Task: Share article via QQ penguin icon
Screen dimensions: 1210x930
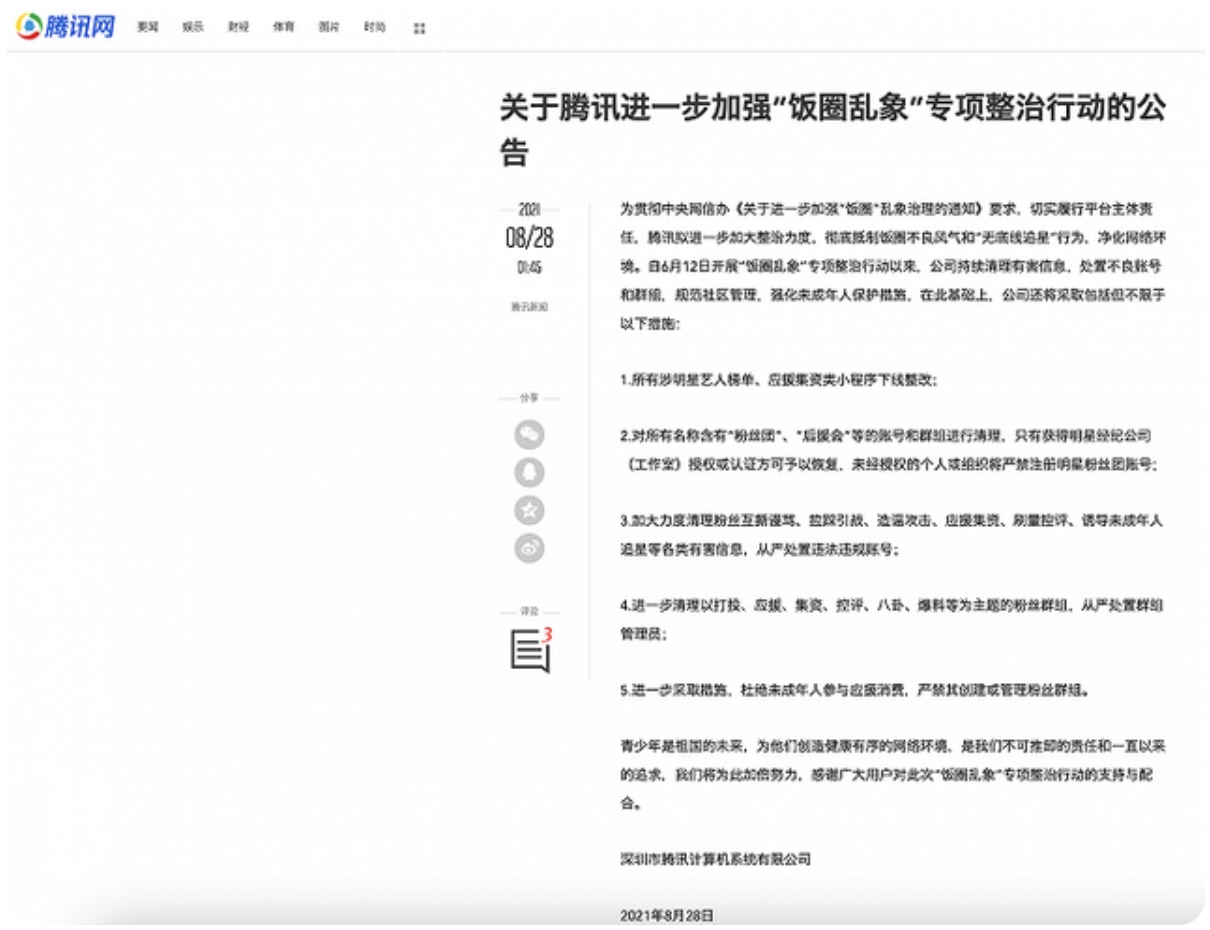Action: tap(529, 472)
